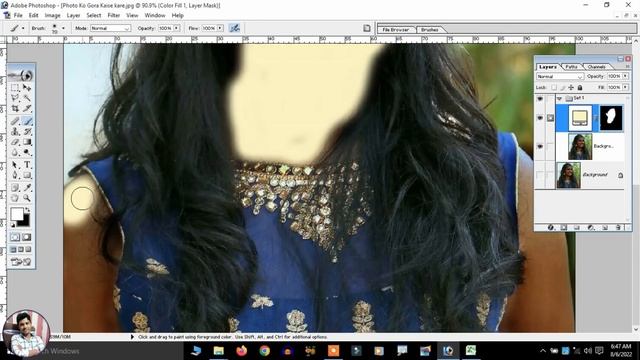The height and width of the screenshot is (360, 640).
Task: Select the Hand tool
Action: pyautogui.click(x=15, y=198)
